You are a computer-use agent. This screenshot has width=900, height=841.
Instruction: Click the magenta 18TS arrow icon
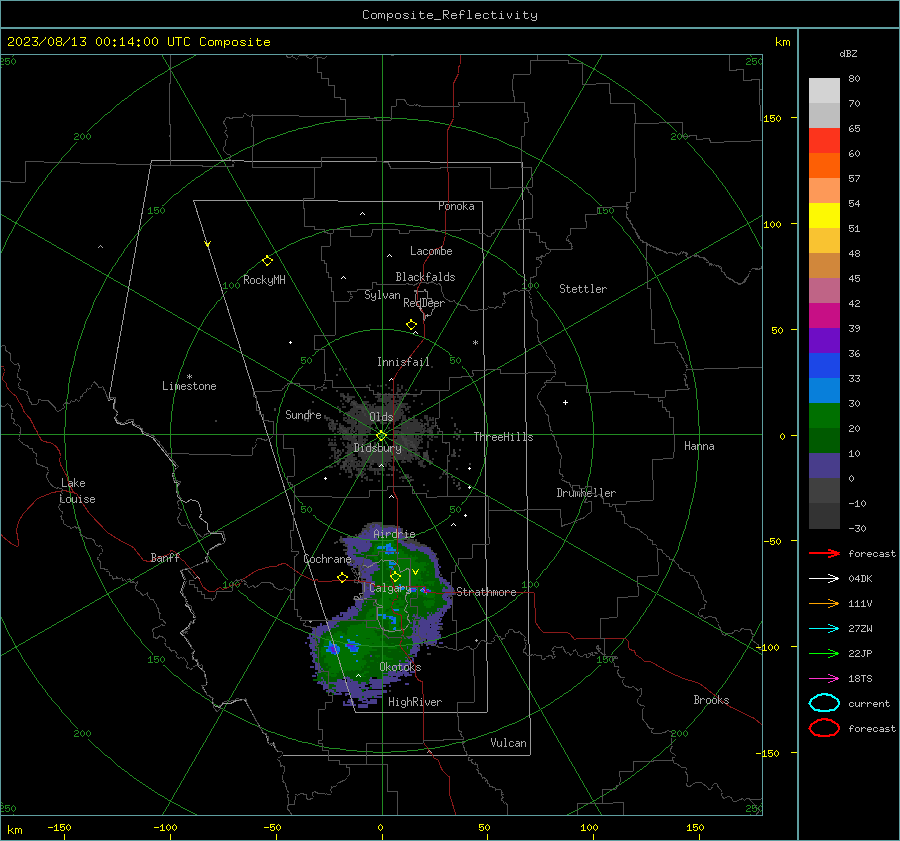pyautogui.click(x=824, y=679)
